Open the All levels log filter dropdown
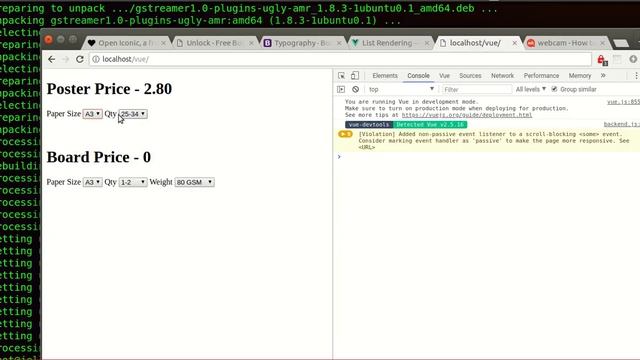The height and width of the screenshot is (360, 640). tap(530, 89)
